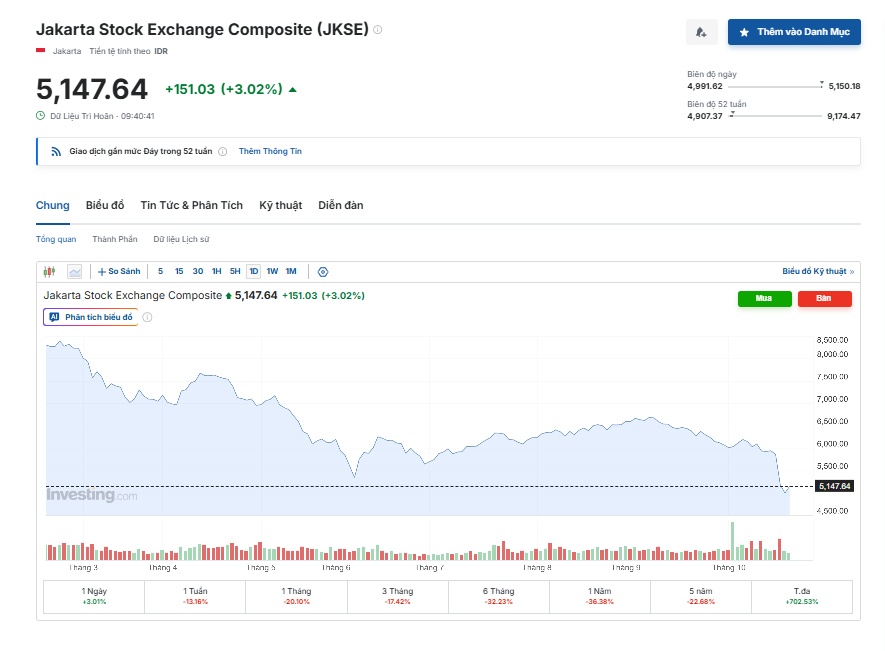Click the 4,991.62 daily low value
885x651 pixels.
pyautogui.click(x=704, y=86)
